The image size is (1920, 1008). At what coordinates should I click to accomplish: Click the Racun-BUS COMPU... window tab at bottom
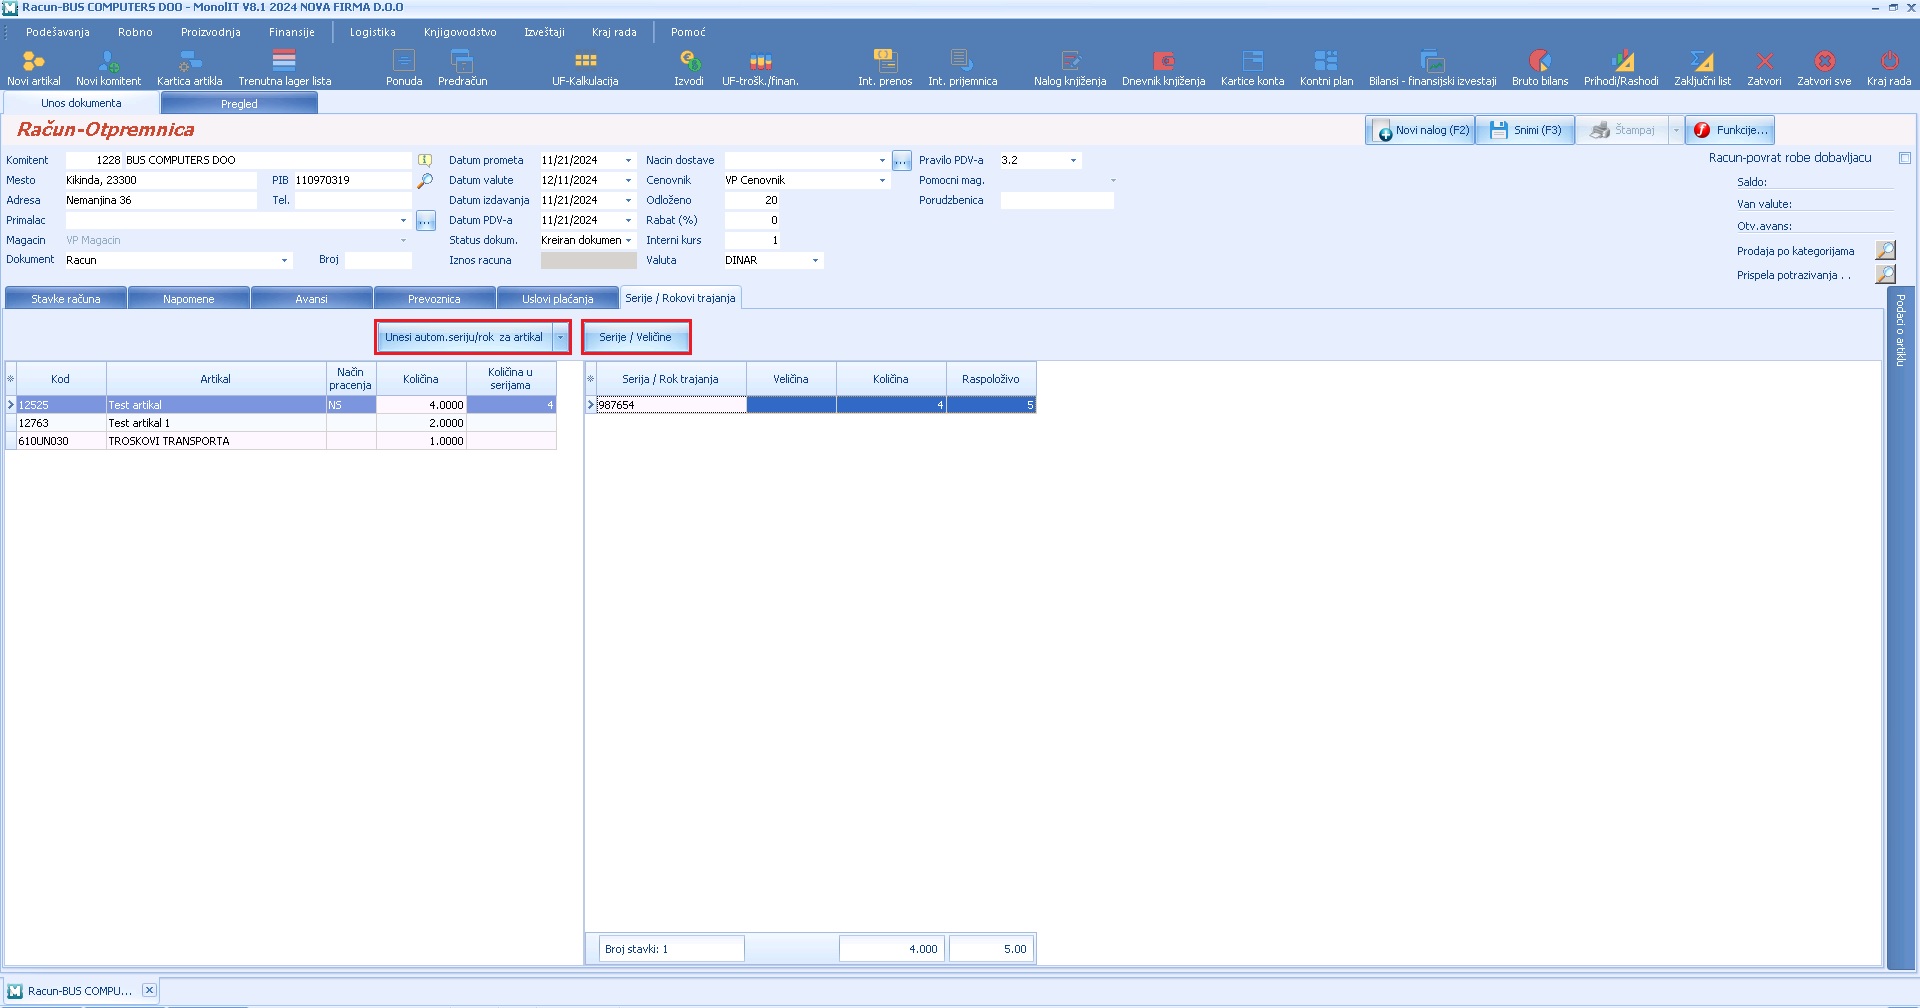coord(80,991)
